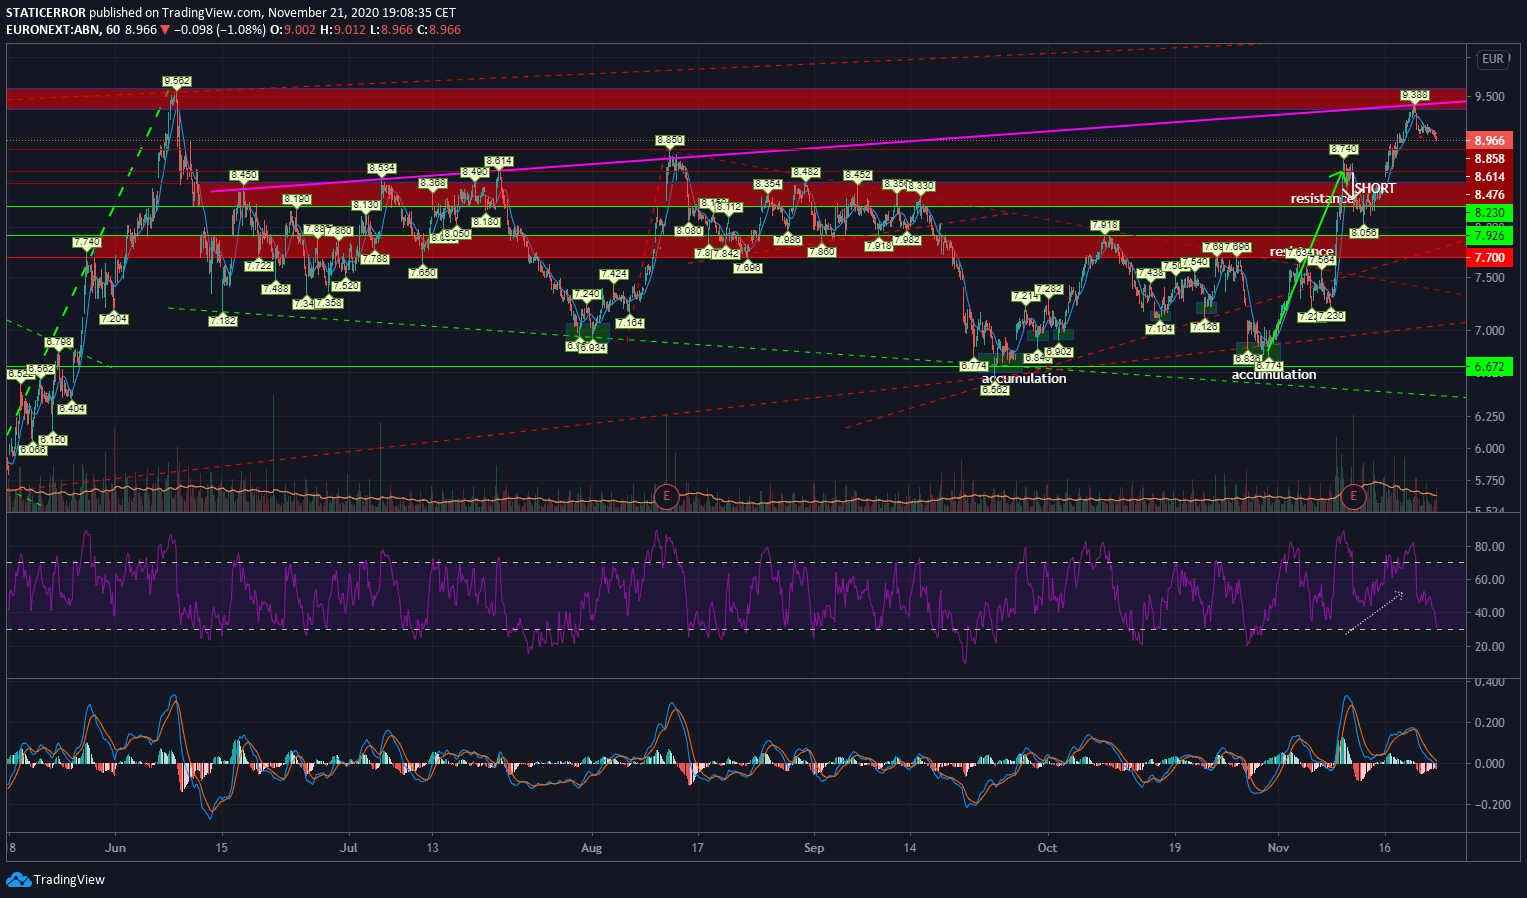Click the 7.182 pivot low label
The height and width of the screenshot is (898, 1527).
[x=222, y=320]
